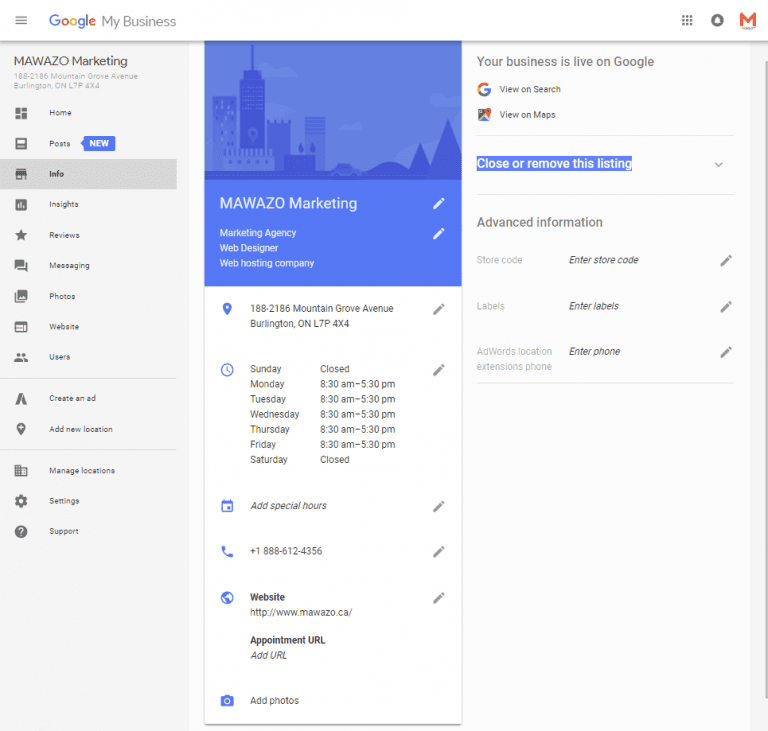Click the Reviews star icon
The height and width of the screenshot is (731, 768).
pyautogui.click(x=21, y=235)
